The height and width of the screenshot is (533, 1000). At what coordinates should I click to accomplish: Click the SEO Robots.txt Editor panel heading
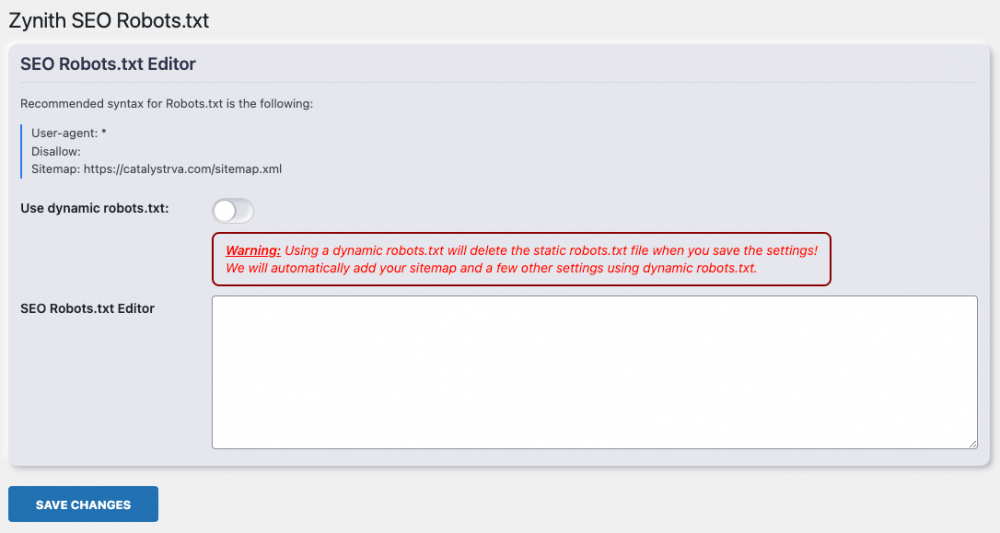[x=108, y=64]
